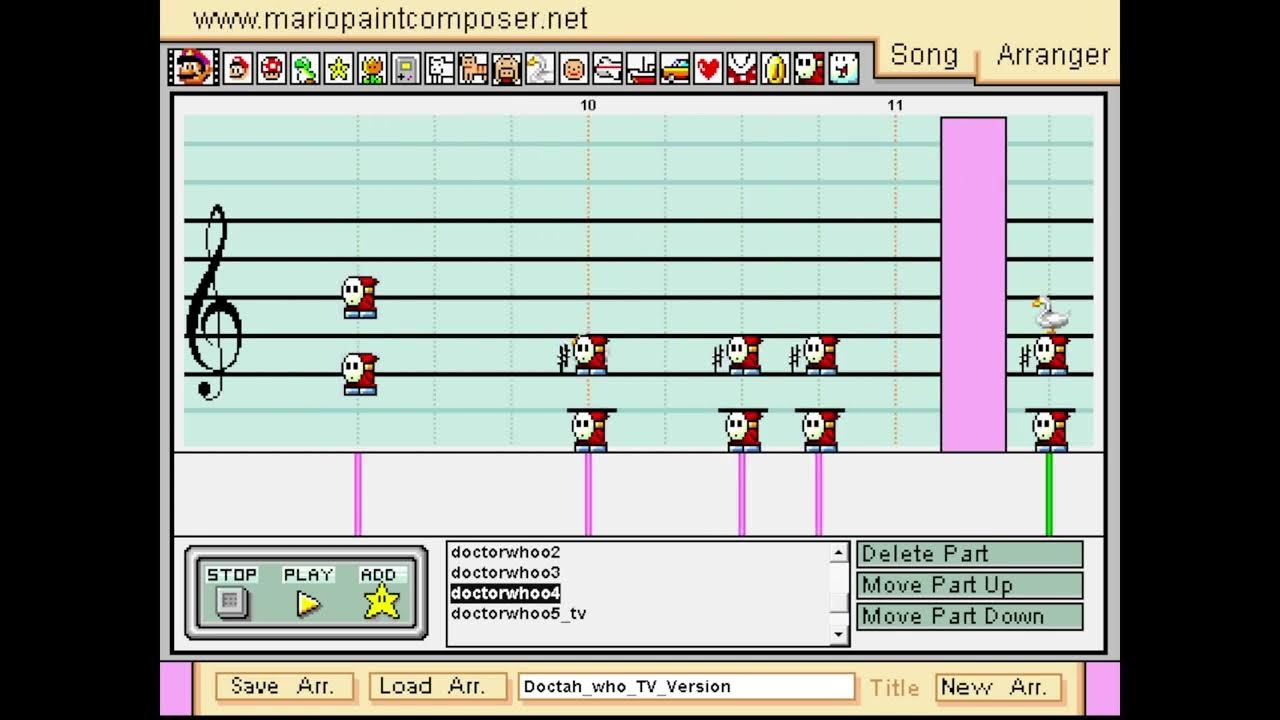
Task: Switch to the Song tab
Action: pyautogui.click(x=924, y=55)
